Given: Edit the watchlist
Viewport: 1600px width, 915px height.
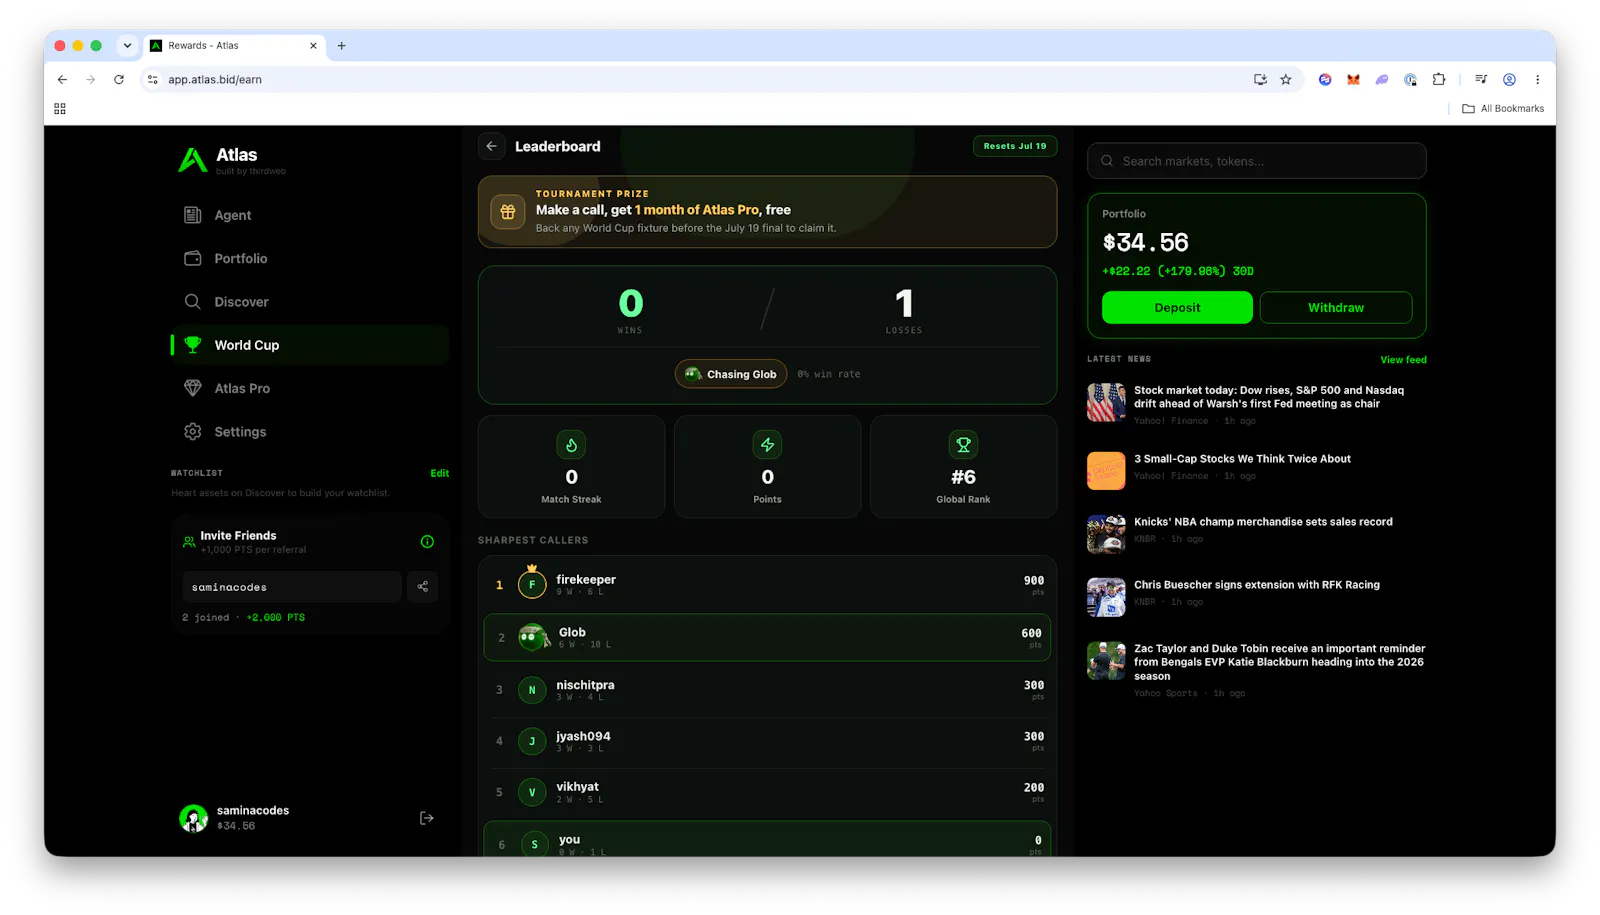Looking at the screenshot, I should tap(439, 473).
